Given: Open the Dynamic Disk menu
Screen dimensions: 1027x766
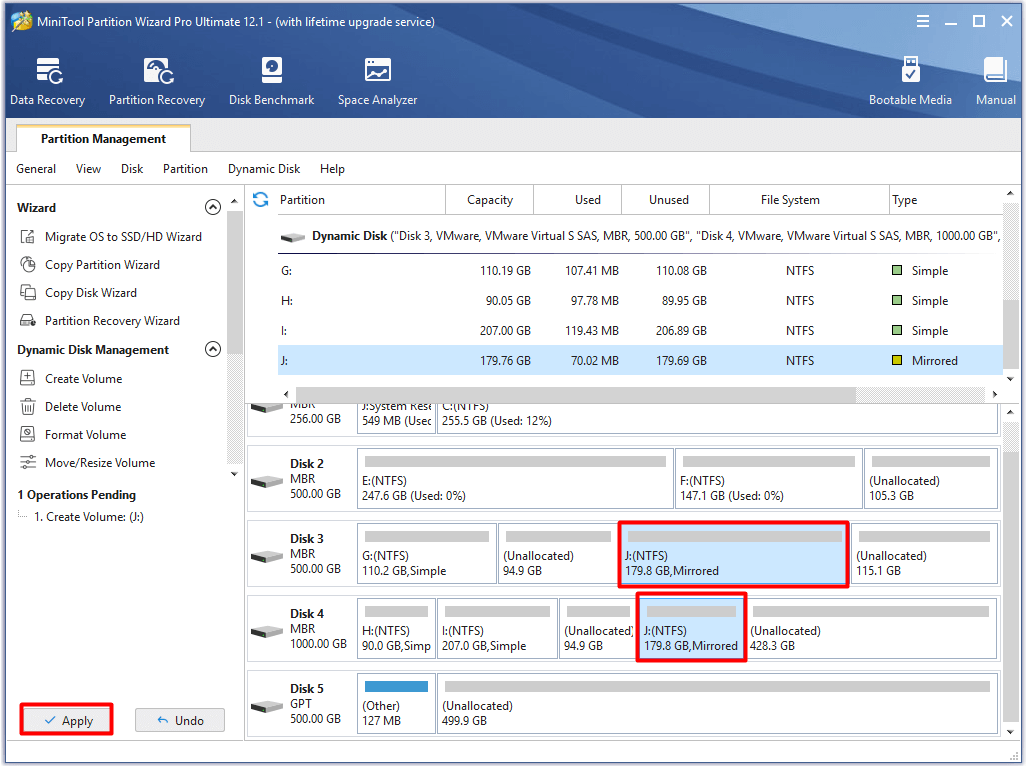Looking at the screenshot, I should pos(264,169).
